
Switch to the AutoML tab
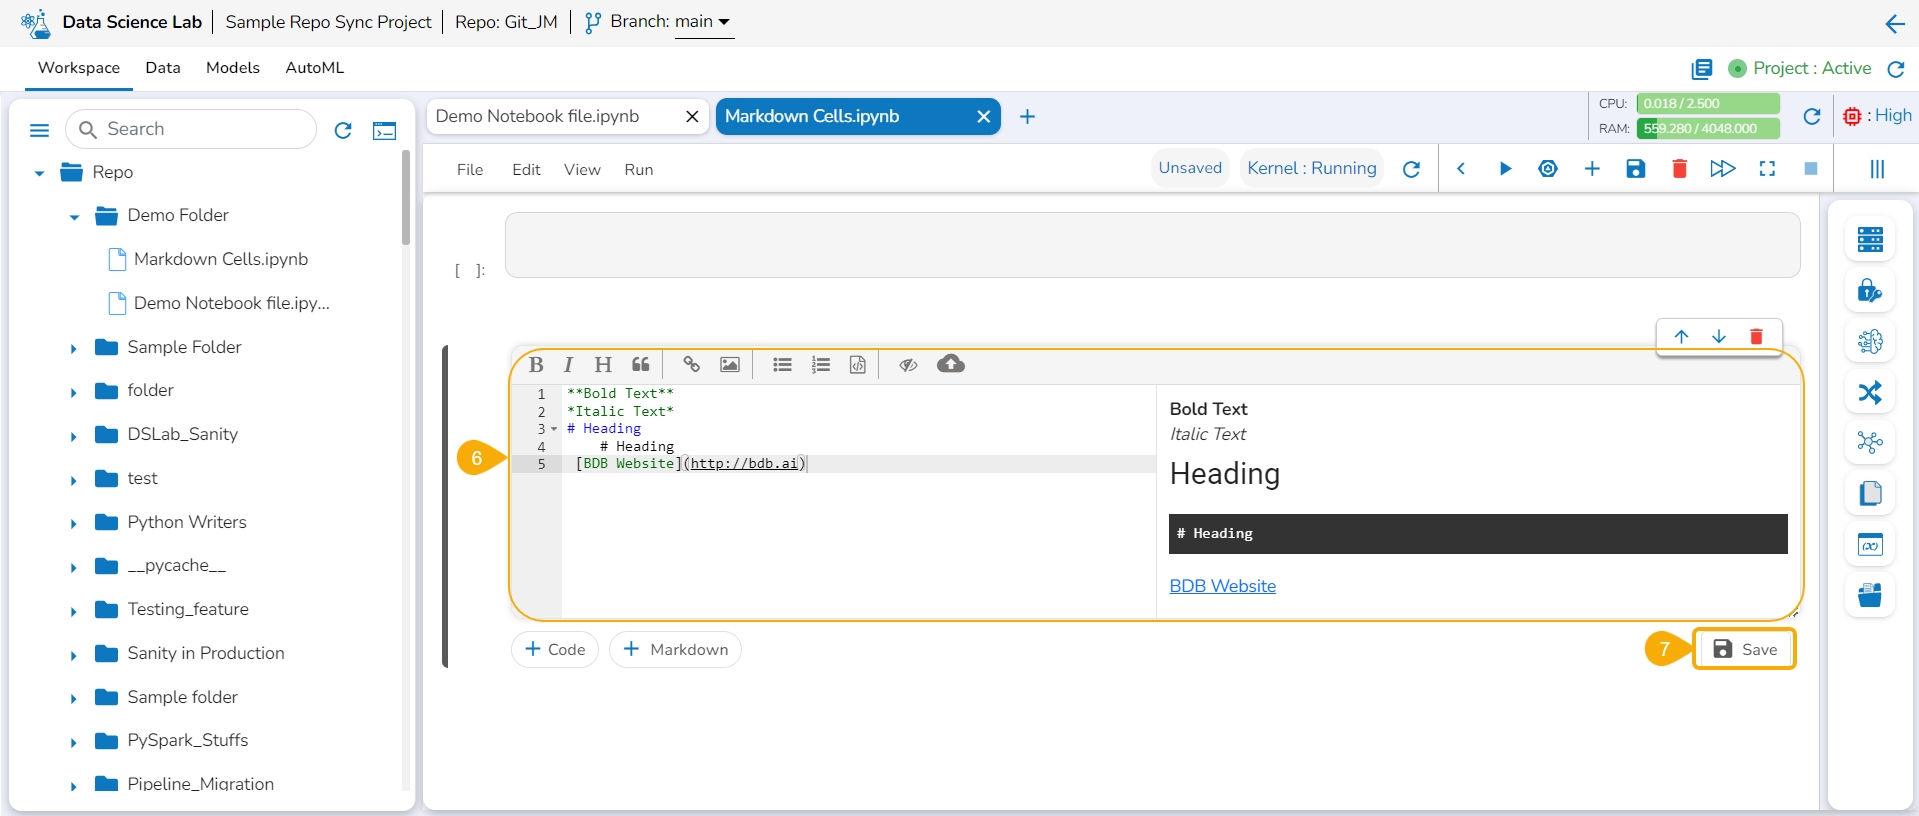point(314,68)
